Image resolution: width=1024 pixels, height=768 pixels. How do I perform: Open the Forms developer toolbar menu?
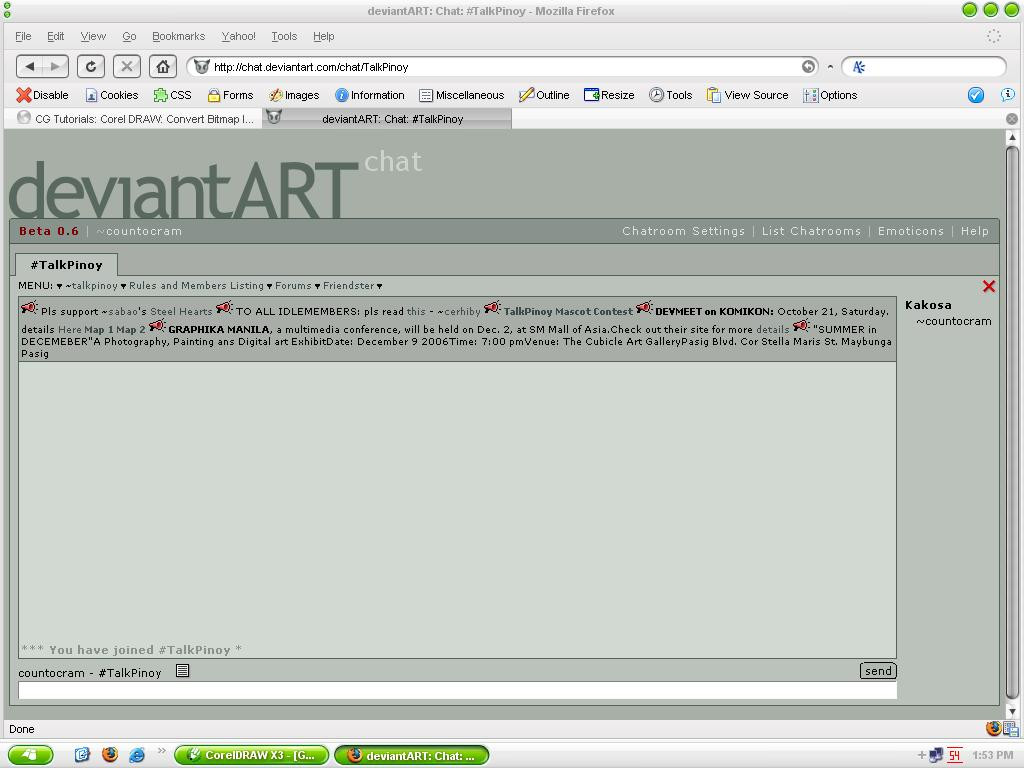[231, 95]
